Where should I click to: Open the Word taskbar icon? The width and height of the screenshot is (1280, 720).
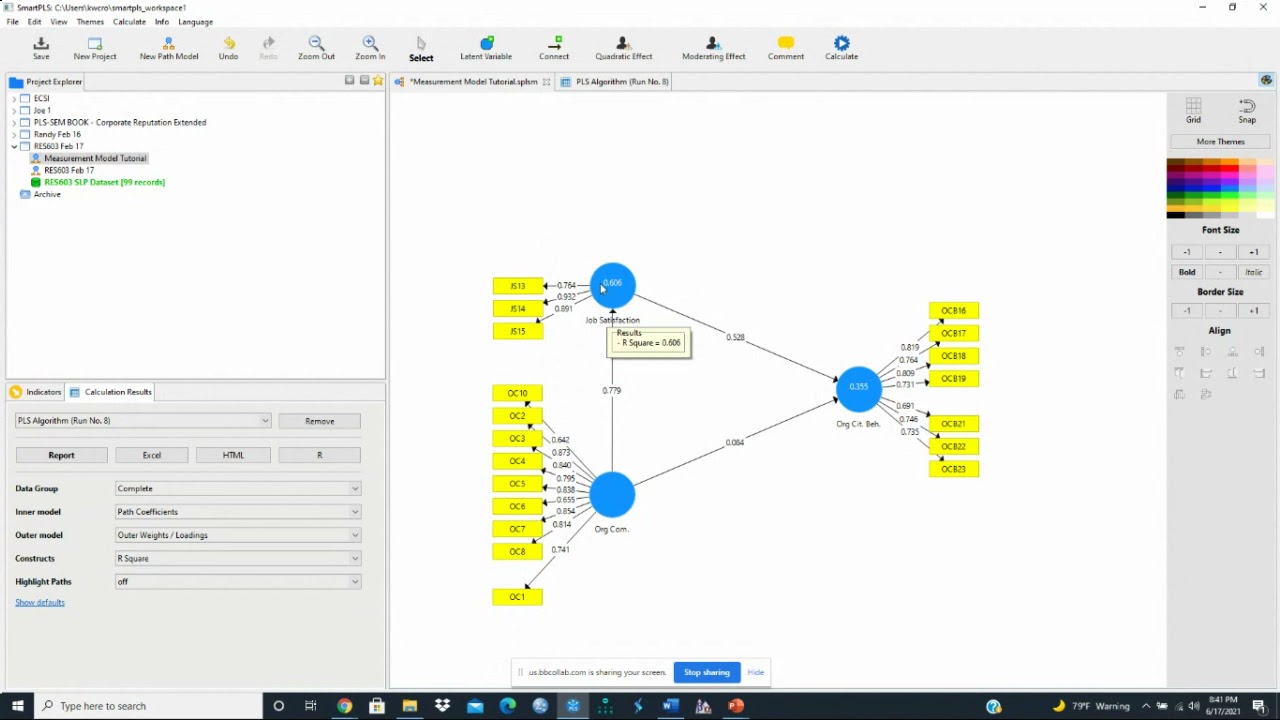[x=670, y=706]
